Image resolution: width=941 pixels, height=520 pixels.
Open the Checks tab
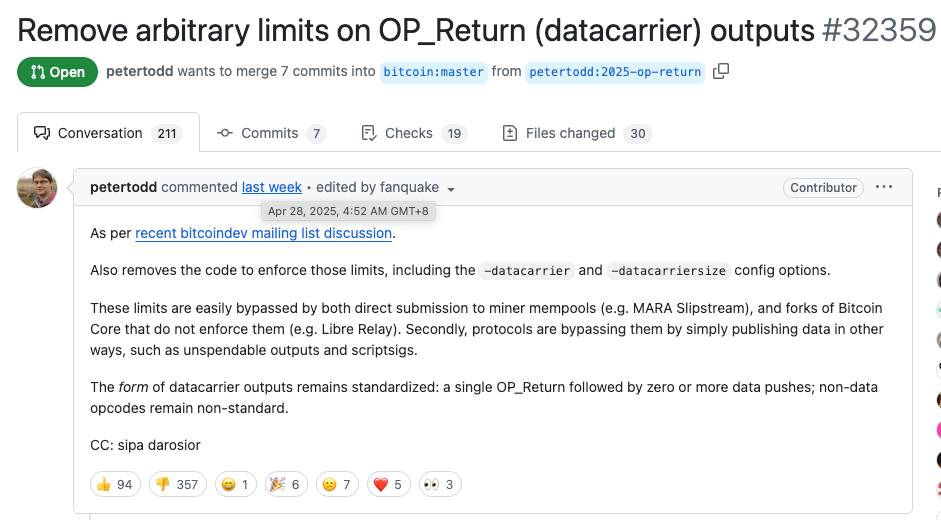[x=414, y=133]
